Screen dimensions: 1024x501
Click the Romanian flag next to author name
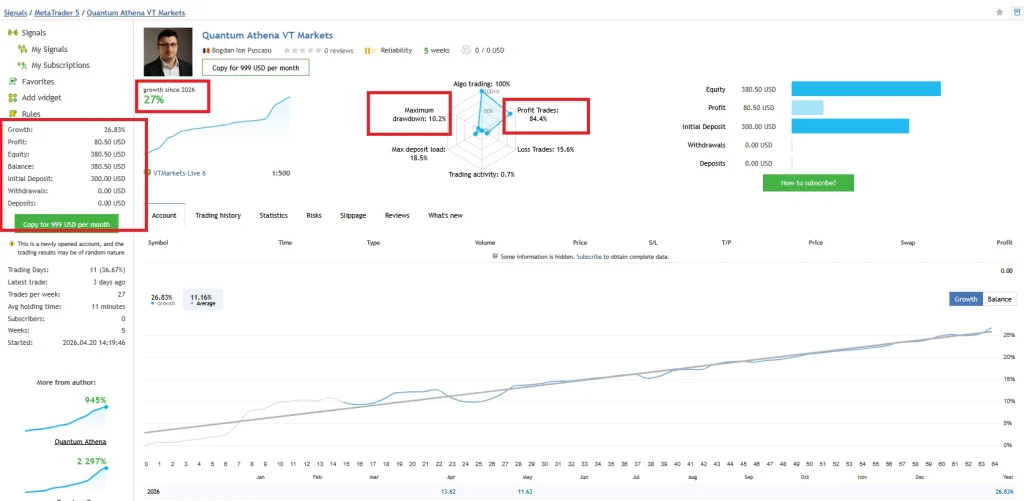pos(205,50)
